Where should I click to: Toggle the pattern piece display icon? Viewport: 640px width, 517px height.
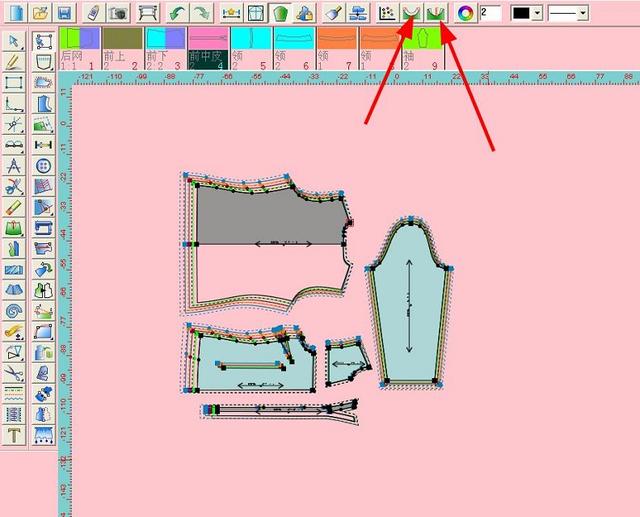279,13
